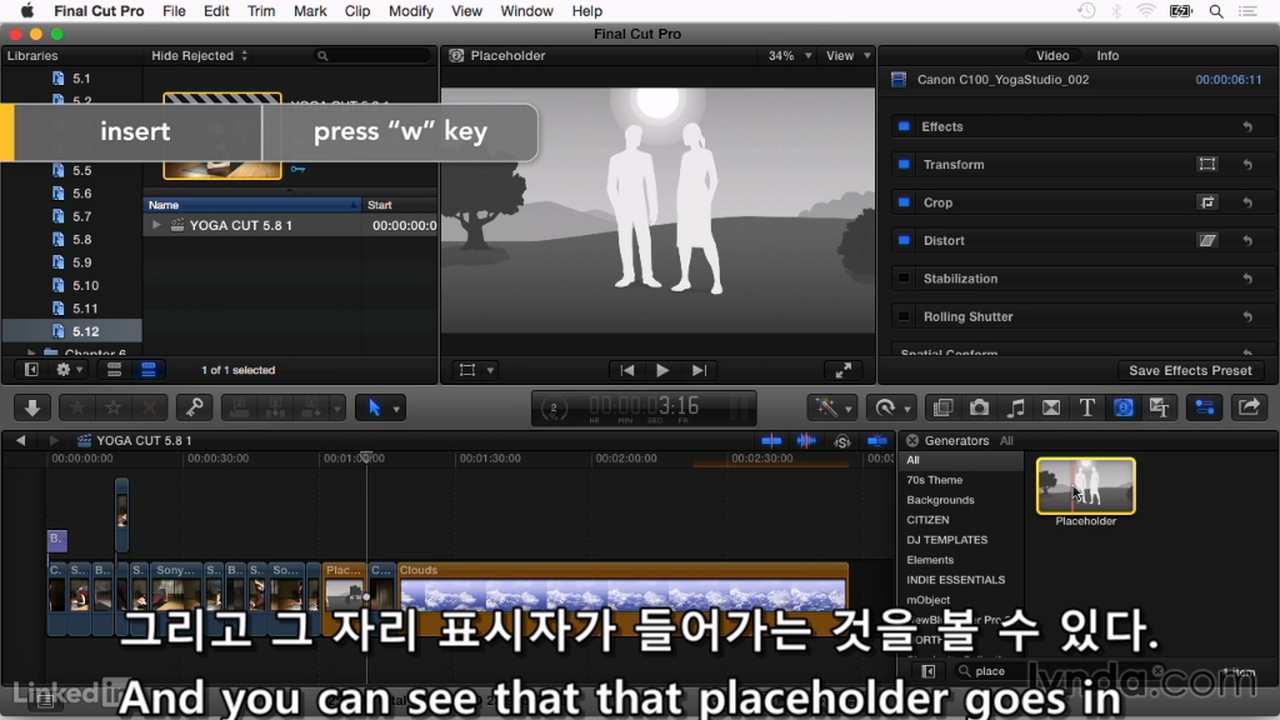Switch browser to list view
Image resolution: width=1280 pixels, height=720 pixels.
pos(148,370)
